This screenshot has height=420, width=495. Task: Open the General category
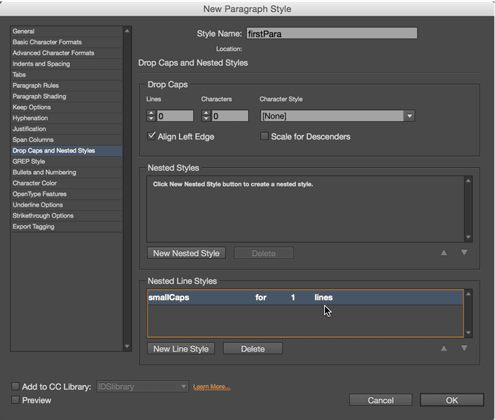click(x=67, y=31)
